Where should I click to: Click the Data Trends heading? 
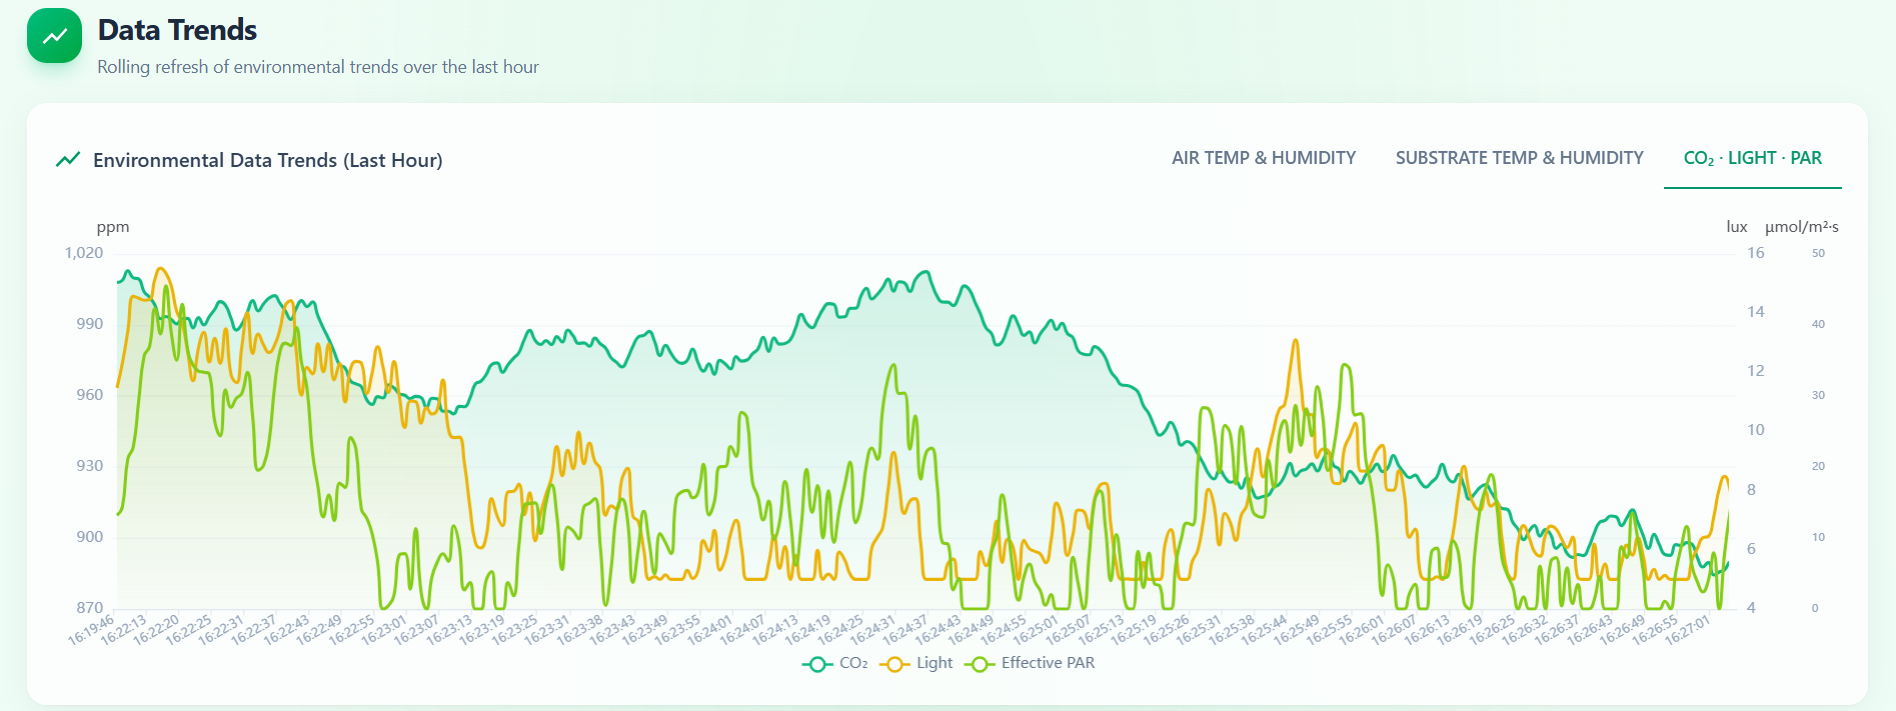(177, 30)
